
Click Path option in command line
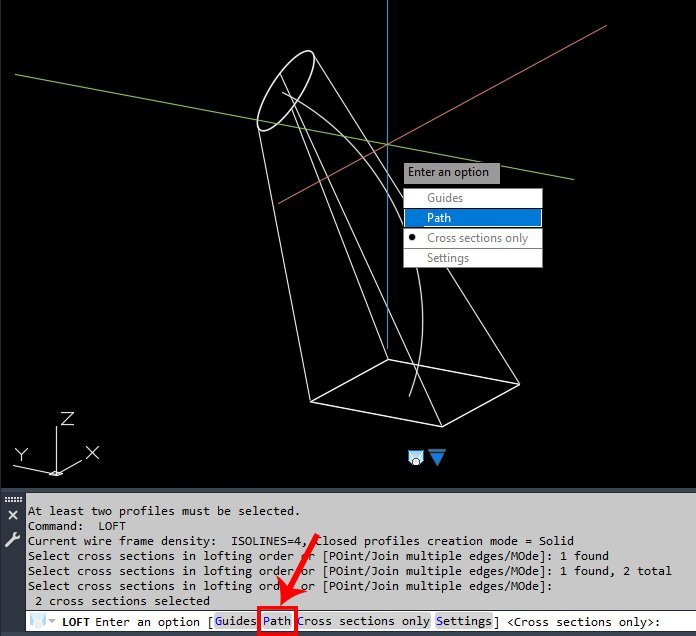277,621
